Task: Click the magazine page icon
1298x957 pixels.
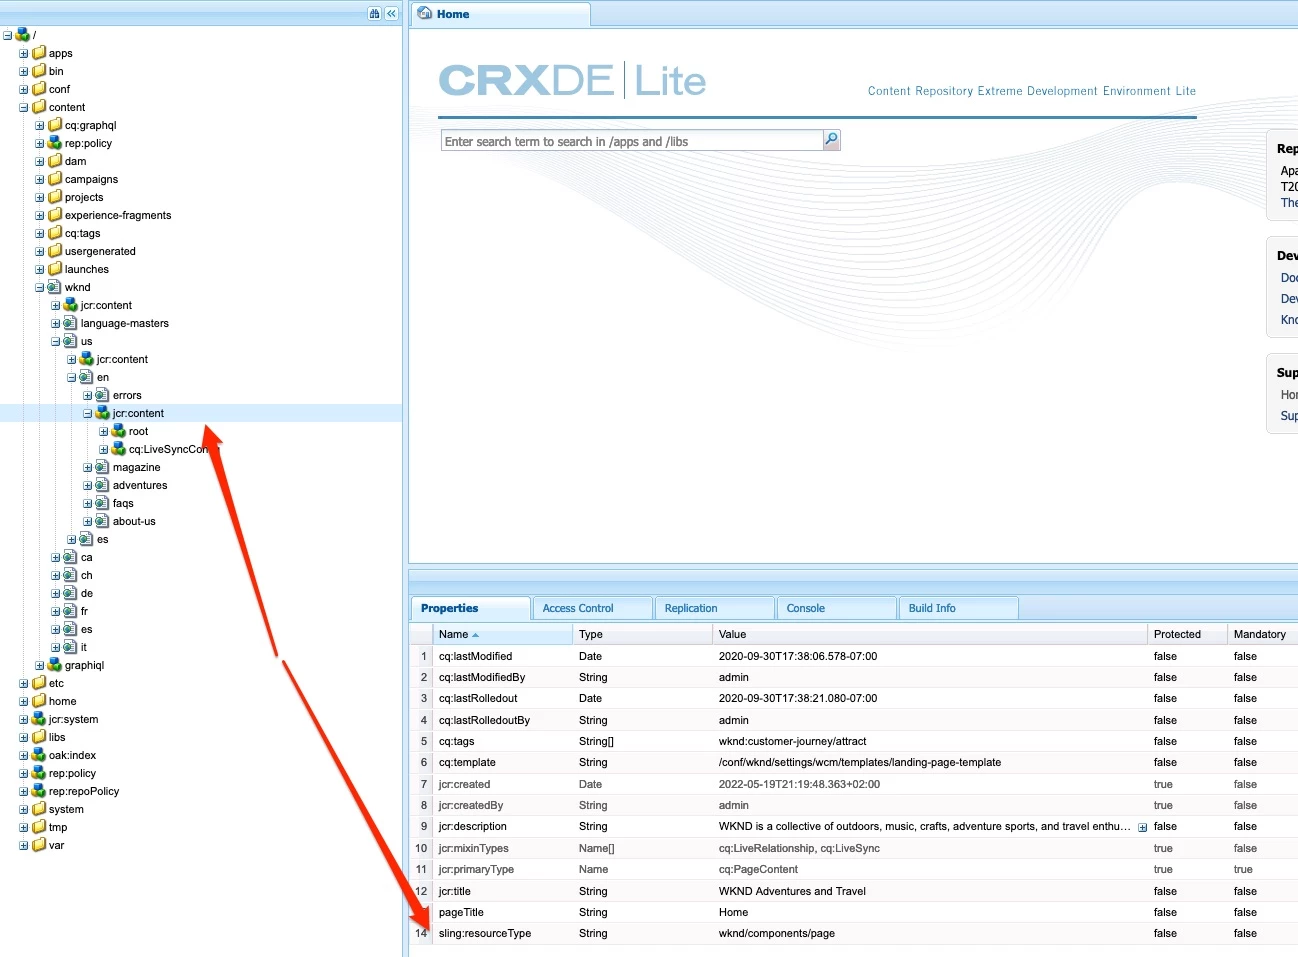Action: coord(103,467)
